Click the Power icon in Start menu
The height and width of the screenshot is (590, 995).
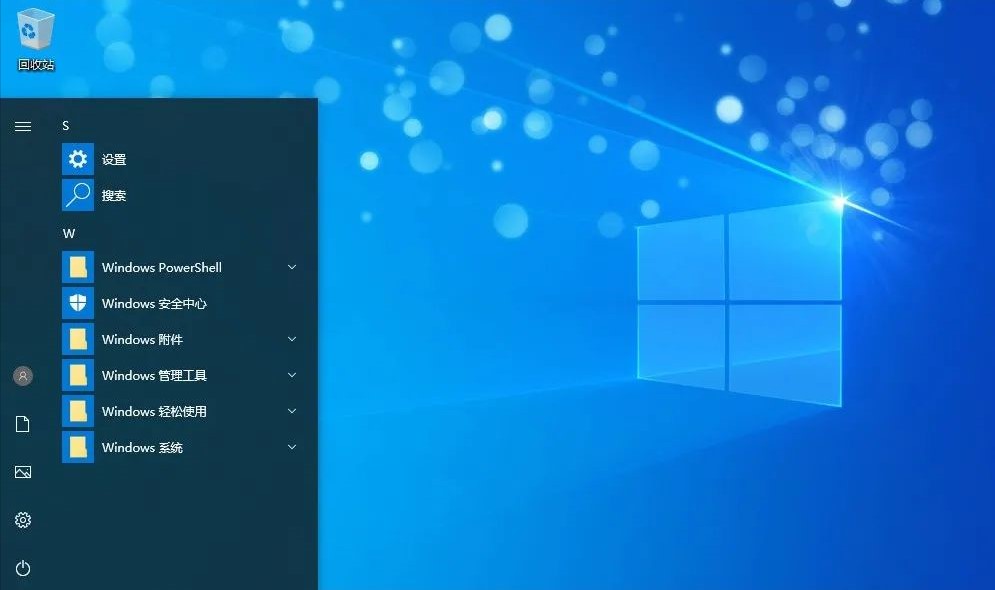tap(22, 568)
